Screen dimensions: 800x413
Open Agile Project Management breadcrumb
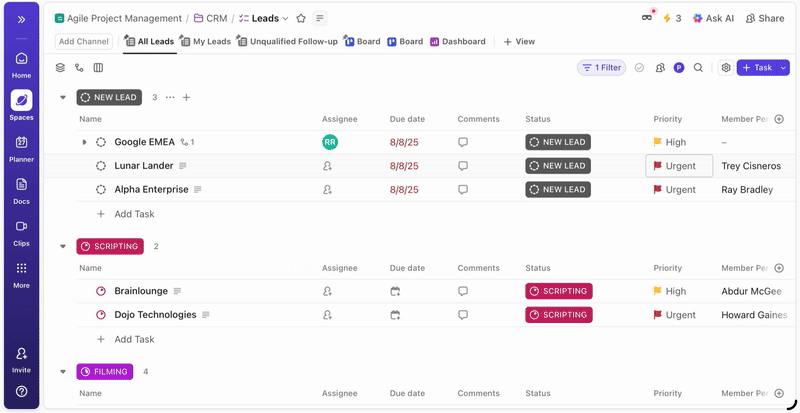tap(118, 18)
